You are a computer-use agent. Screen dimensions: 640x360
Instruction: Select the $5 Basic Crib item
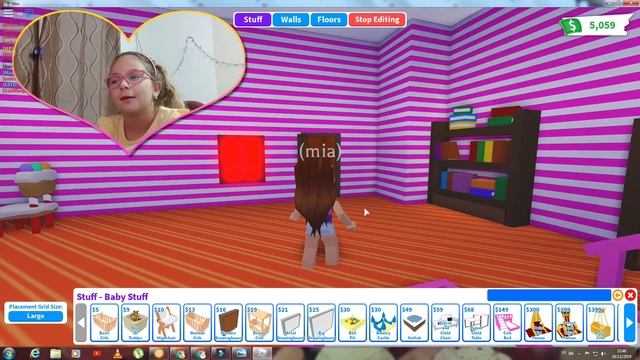[104, 322]
